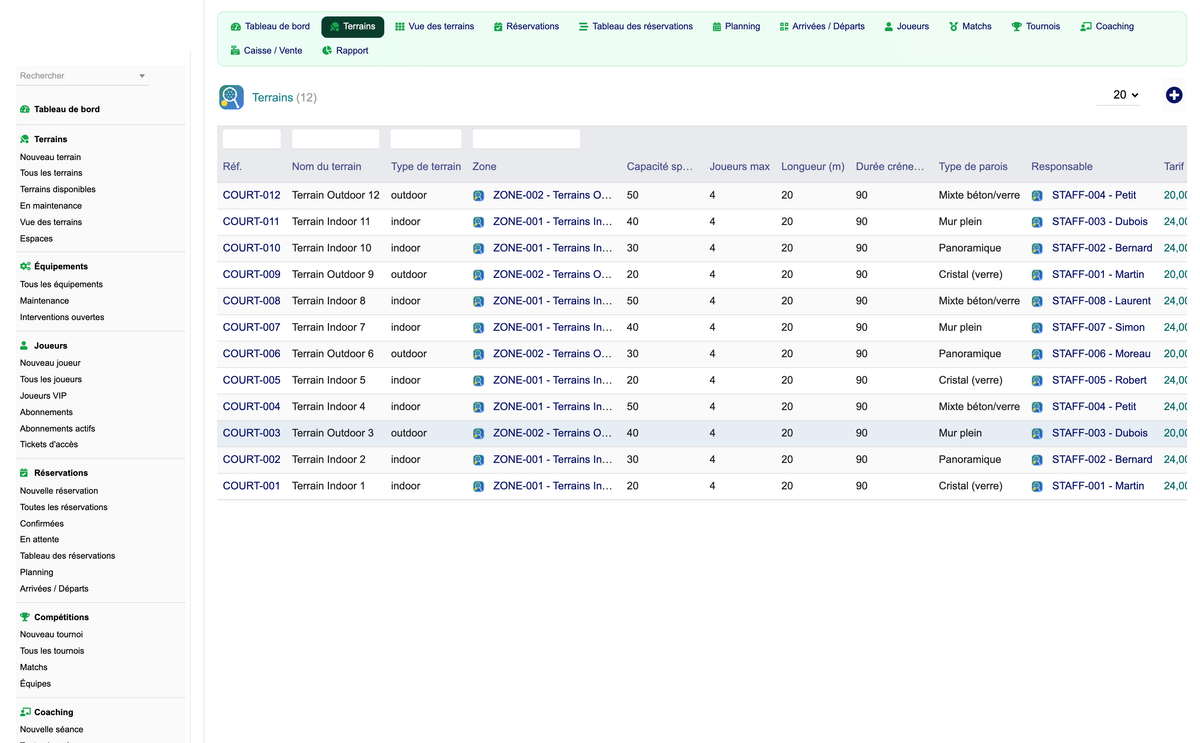Click zone icon in COURT-009 row
The image size is (1200, 743).
coord(478,275)
